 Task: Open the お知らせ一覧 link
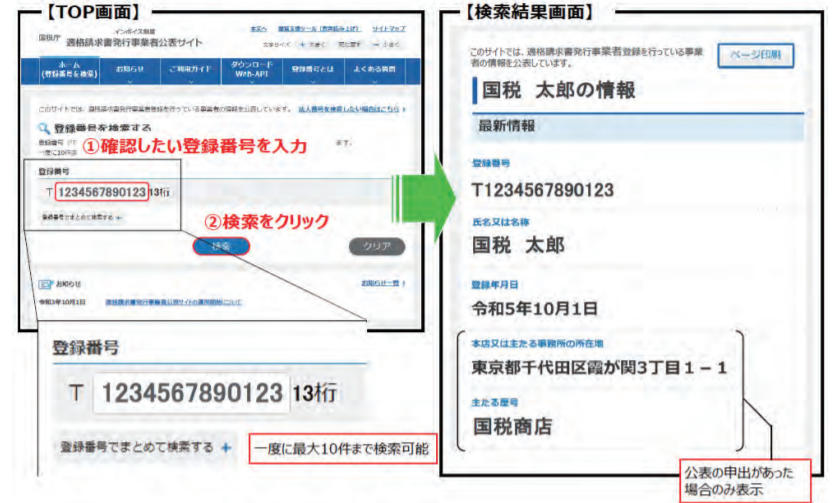[x=381, y=284]
